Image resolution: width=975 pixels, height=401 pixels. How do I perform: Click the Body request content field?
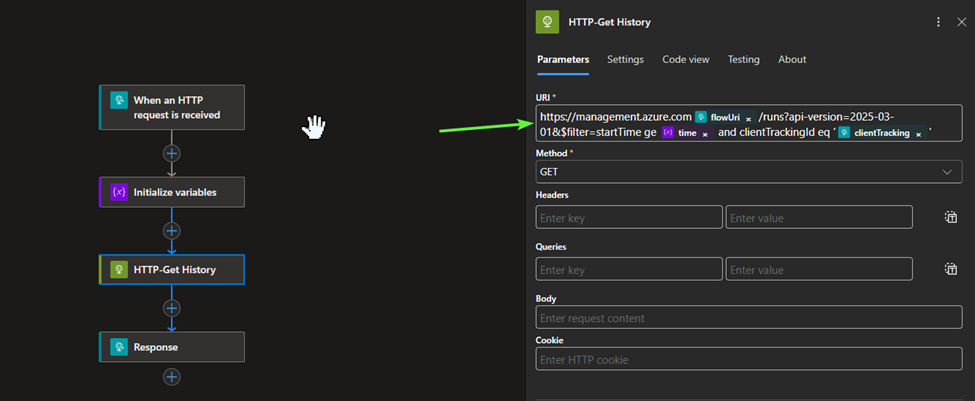pos(749,318)
